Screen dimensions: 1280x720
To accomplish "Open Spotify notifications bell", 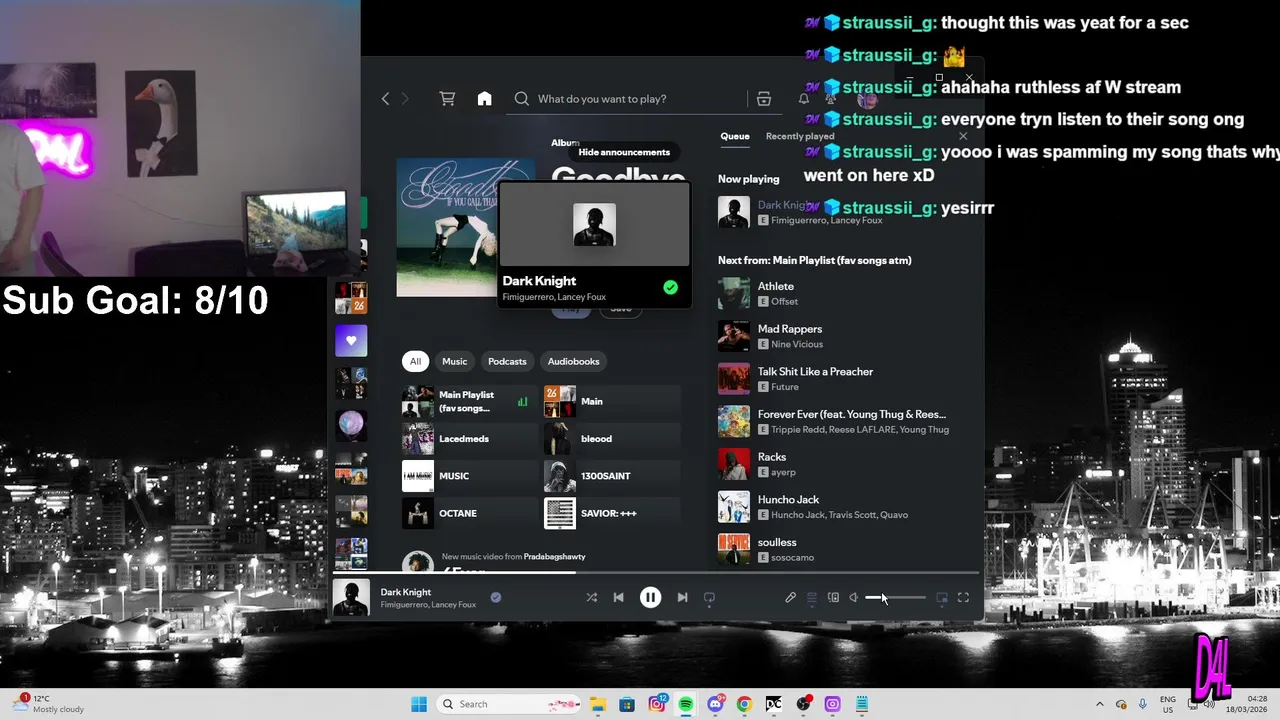I will [x=803, y=98].
